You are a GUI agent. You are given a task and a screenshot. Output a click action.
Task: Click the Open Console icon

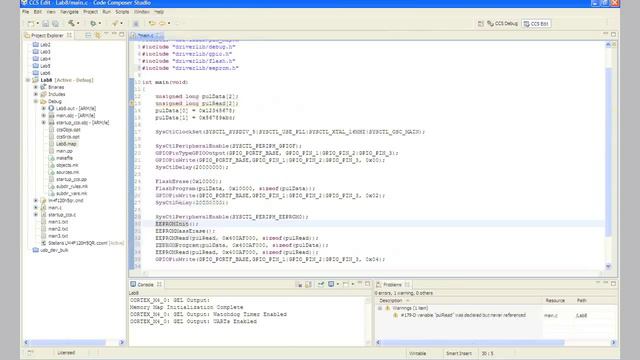[x=346, y=284]
